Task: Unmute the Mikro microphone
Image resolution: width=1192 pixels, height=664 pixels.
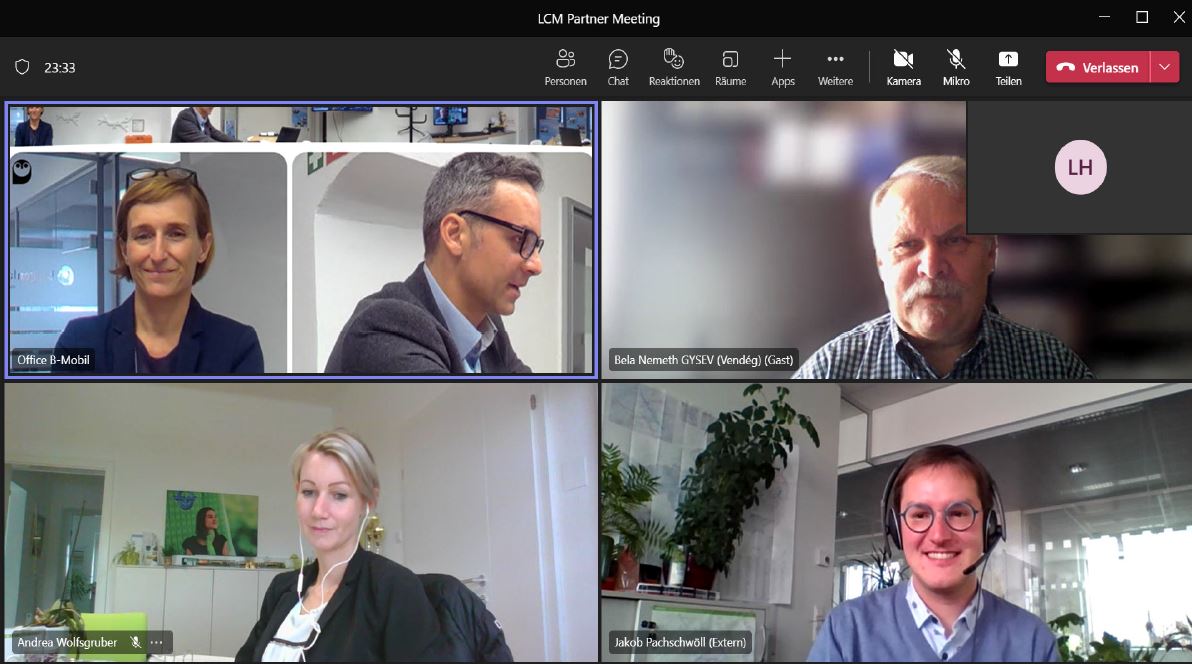Action: 956,68
